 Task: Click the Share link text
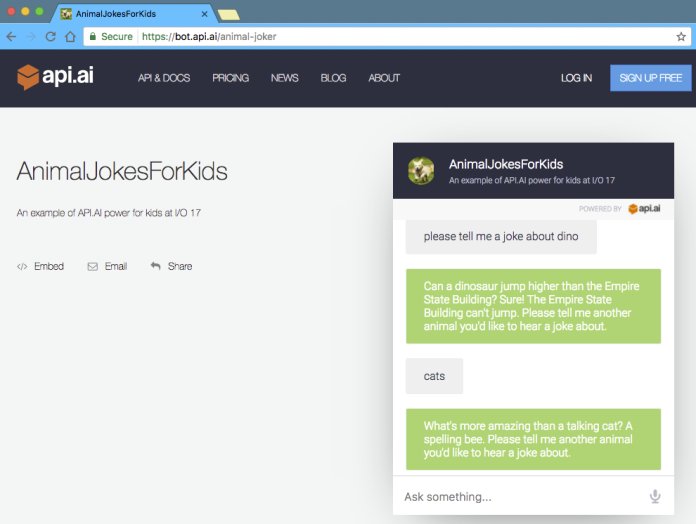180,266
